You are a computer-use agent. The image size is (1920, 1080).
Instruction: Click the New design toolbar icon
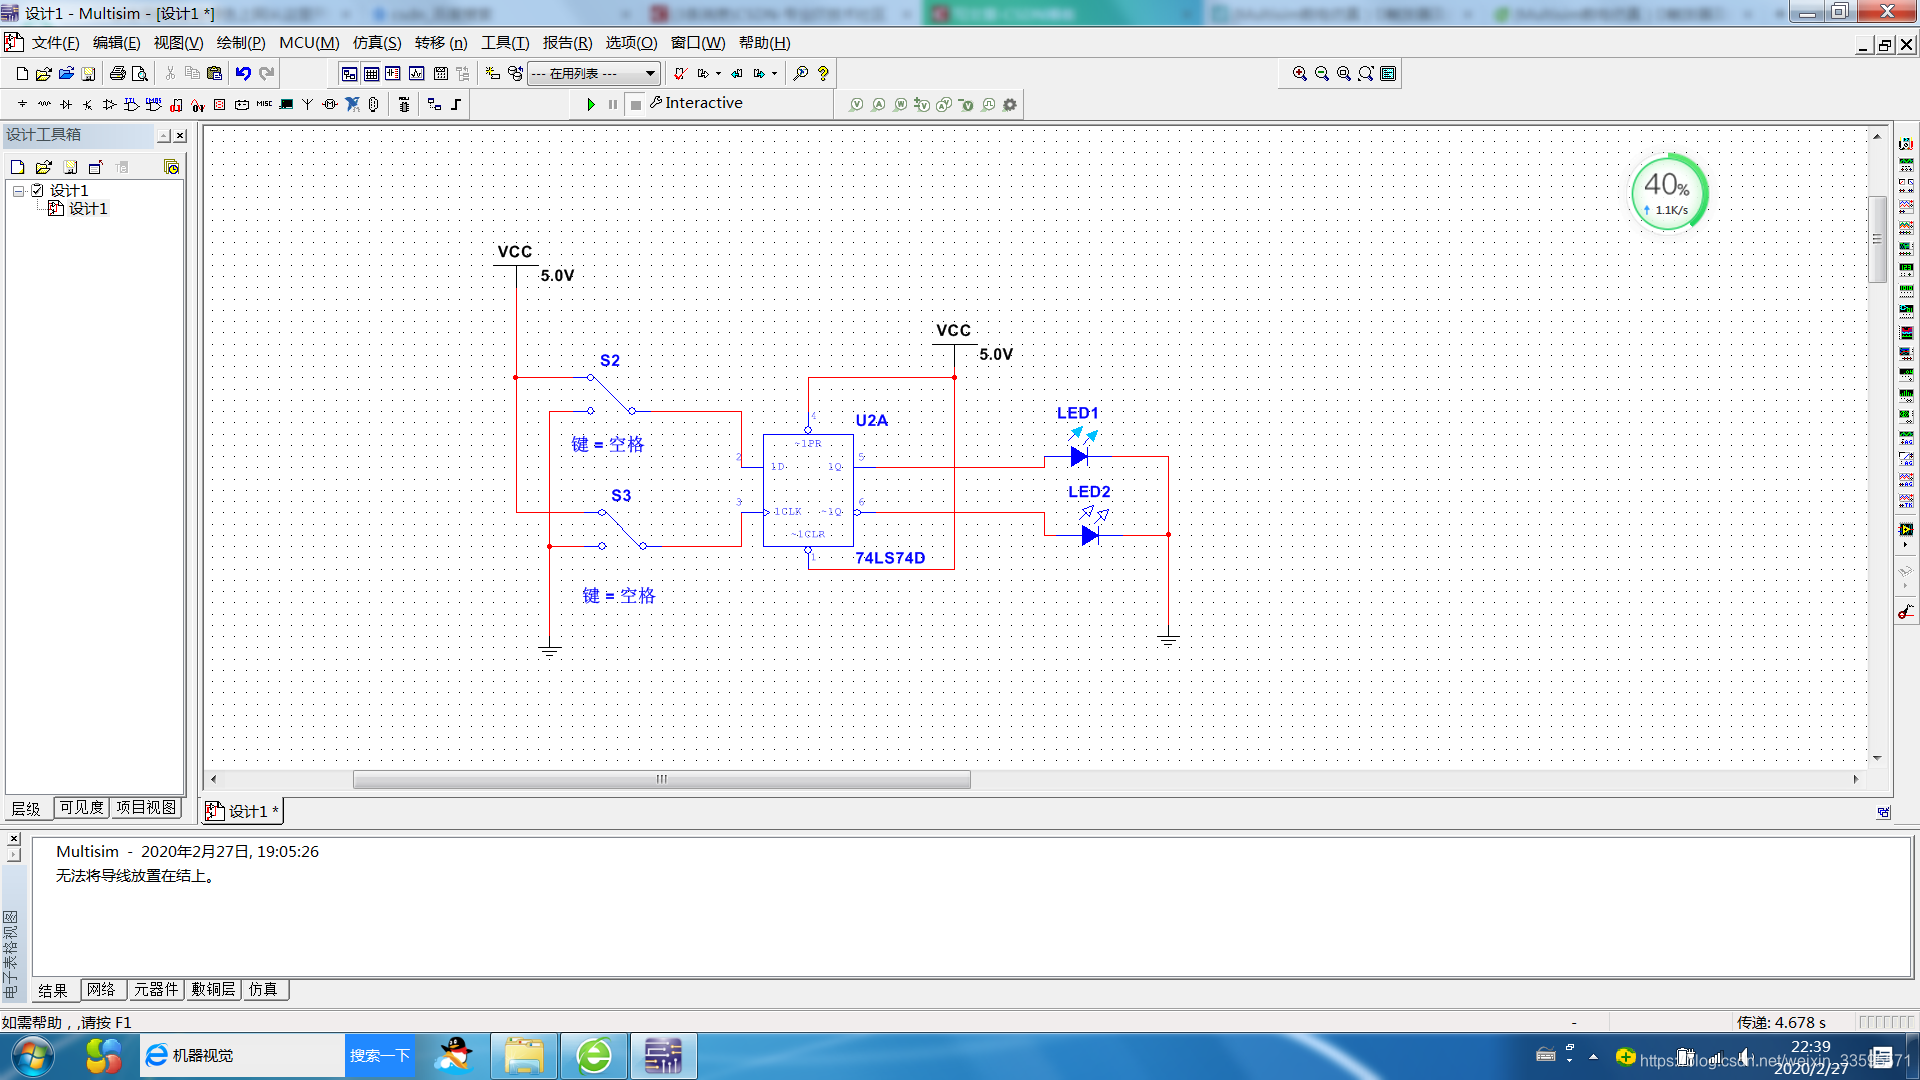[x=22, y=74]
